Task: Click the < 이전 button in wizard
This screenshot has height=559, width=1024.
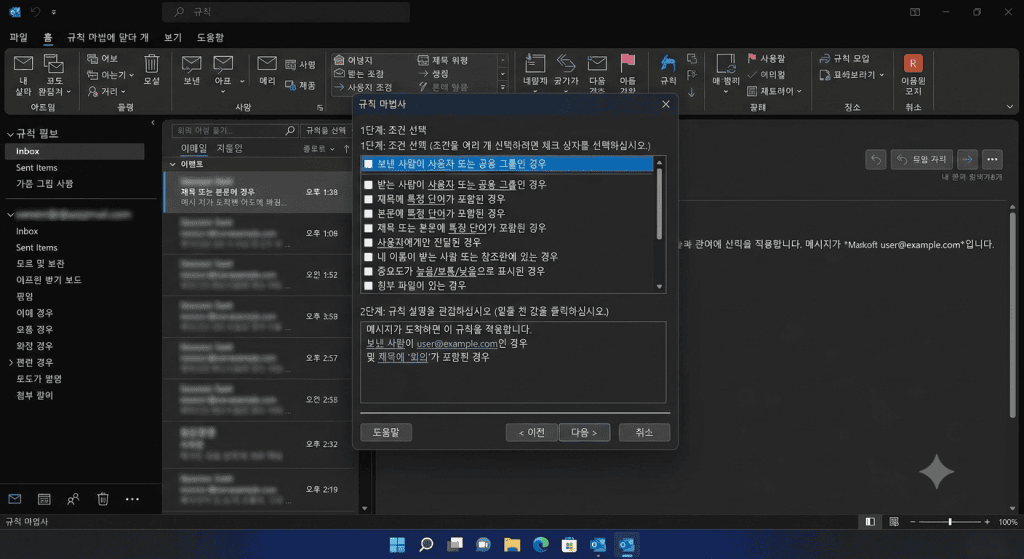Action: pos(532,432)
